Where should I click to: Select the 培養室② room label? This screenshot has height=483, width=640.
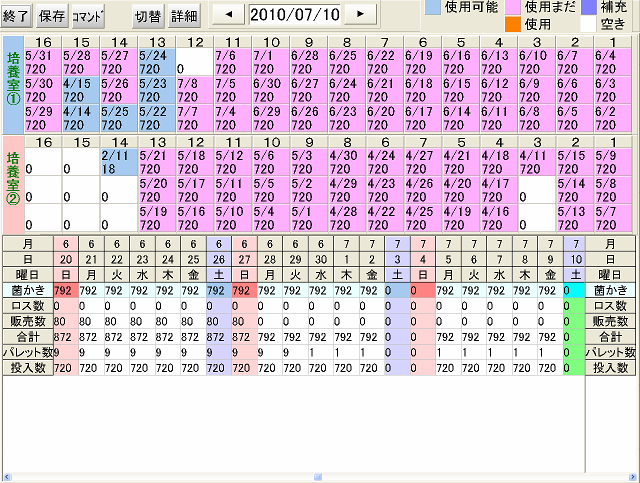pos(13,185)
